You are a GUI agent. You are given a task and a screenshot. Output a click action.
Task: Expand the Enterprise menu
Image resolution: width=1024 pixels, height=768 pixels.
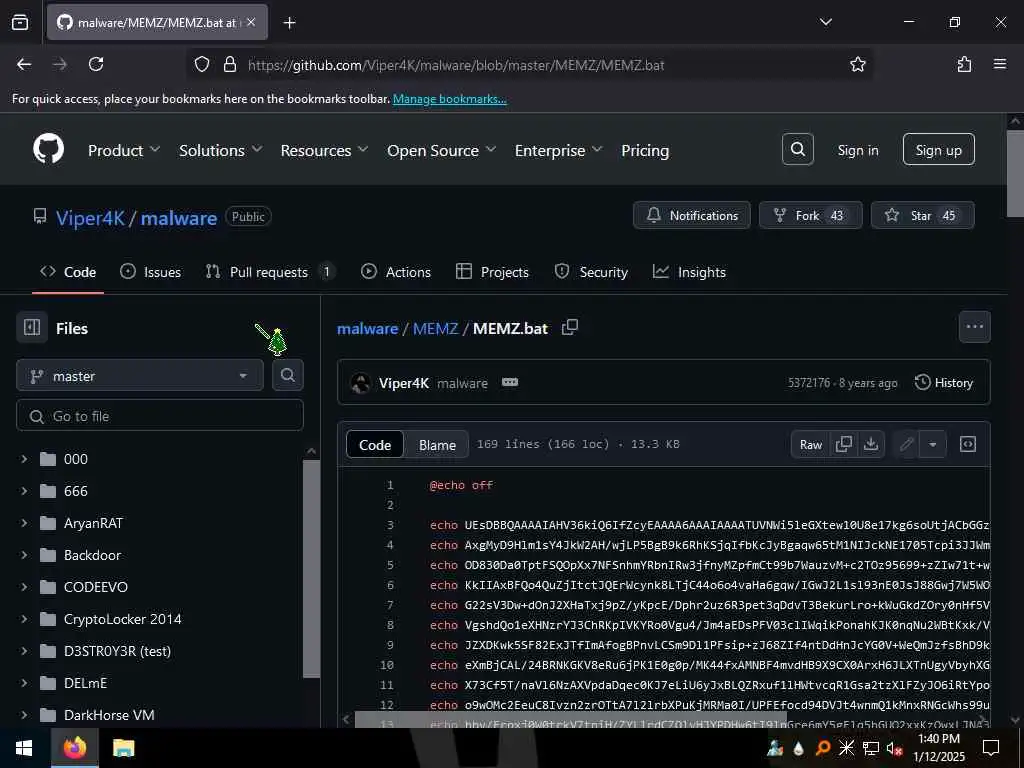tap(558, 150)
